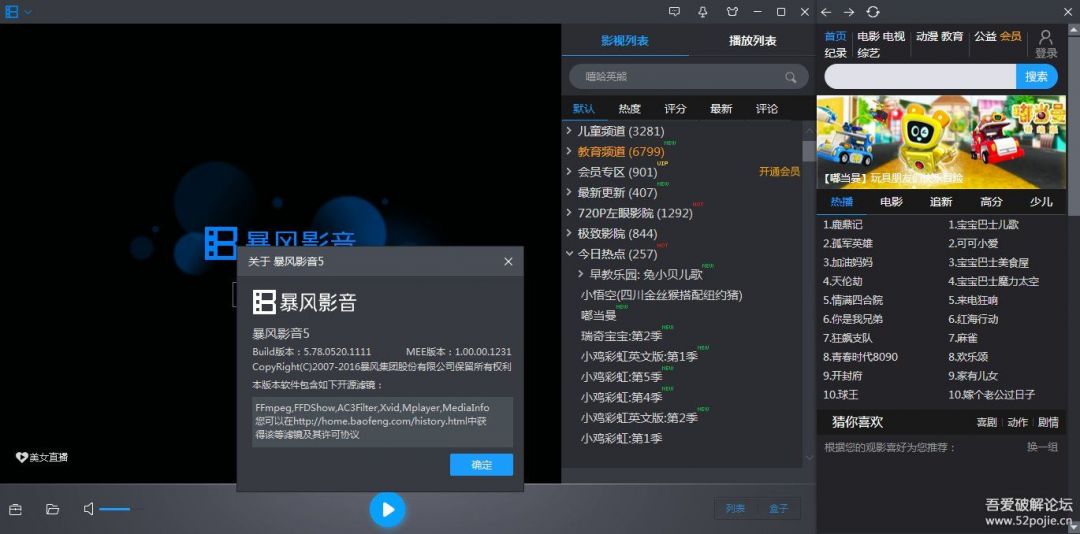Filter recommendations by 动作

click(1017, 422)
